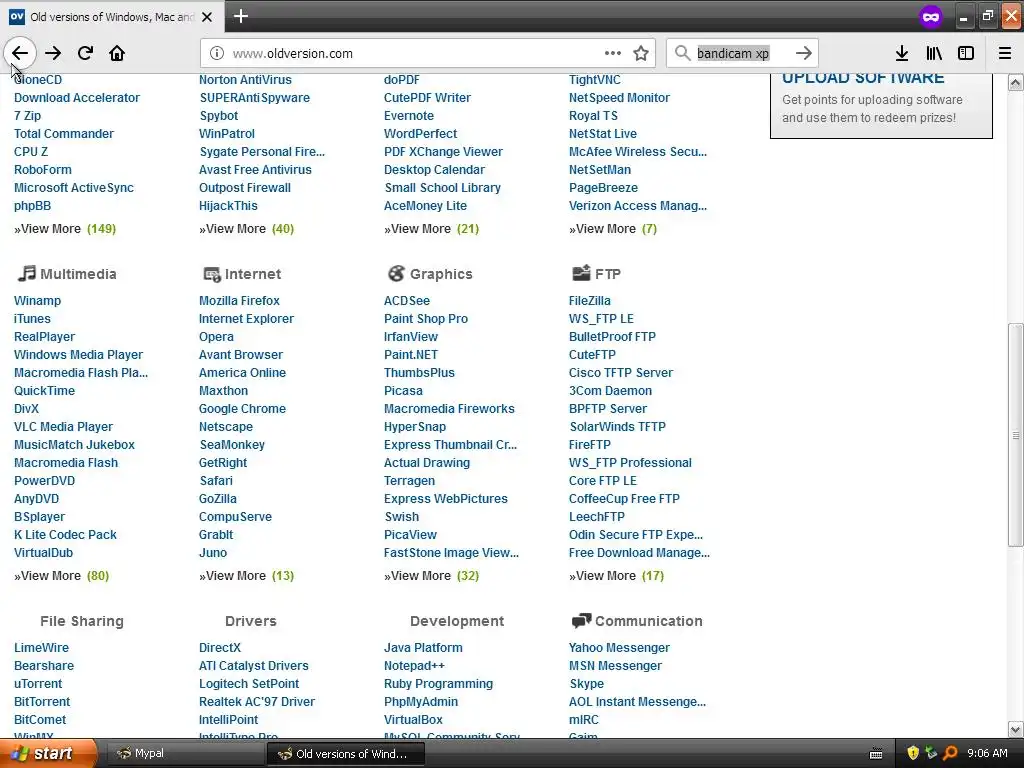
Task: Open the browser home page icon
Action: 117,53
